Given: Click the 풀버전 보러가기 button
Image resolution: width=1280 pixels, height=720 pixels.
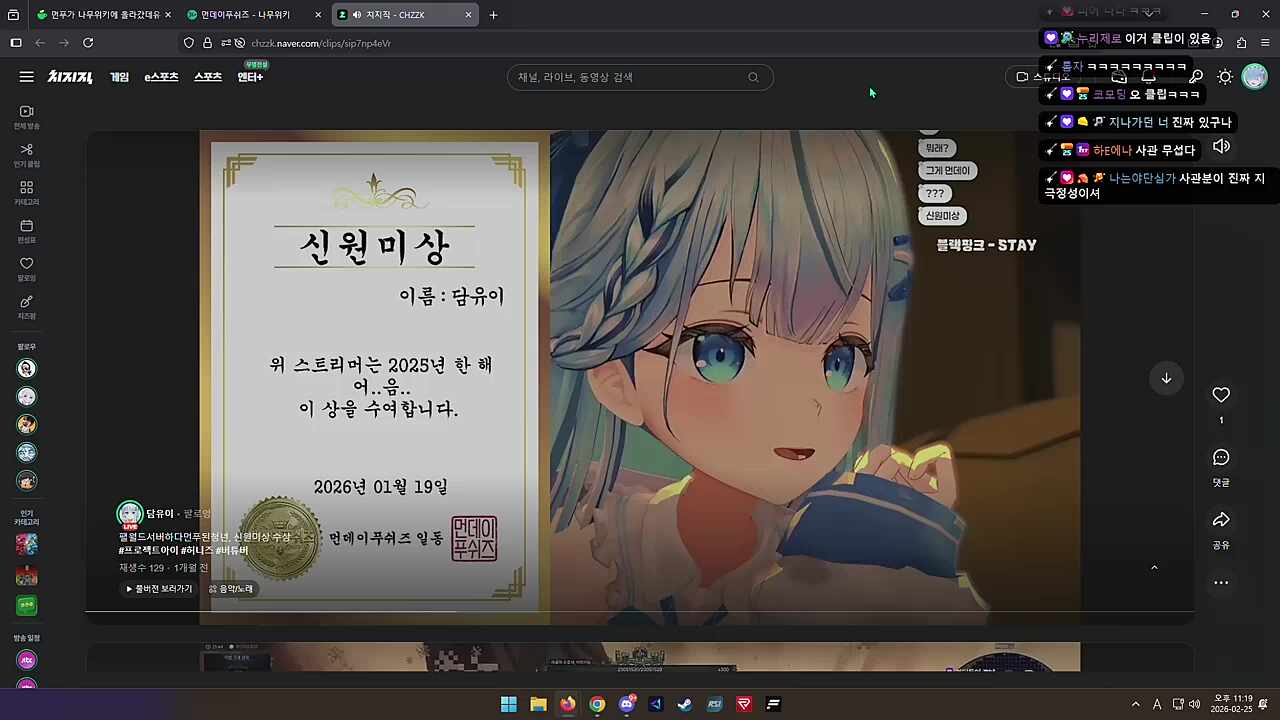Looking at the screenshot, I should coord(157,588).
